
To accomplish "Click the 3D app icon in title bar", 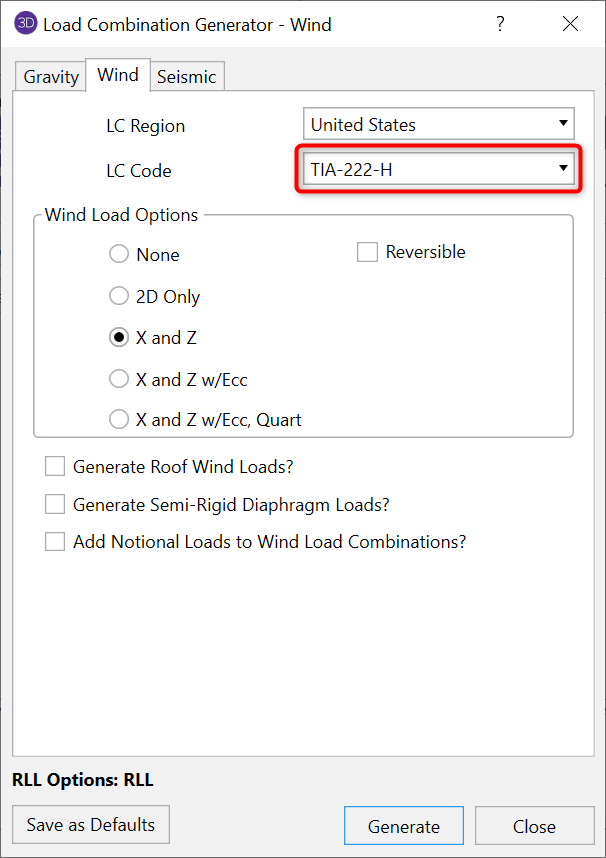I will click(x=26, y=23).
